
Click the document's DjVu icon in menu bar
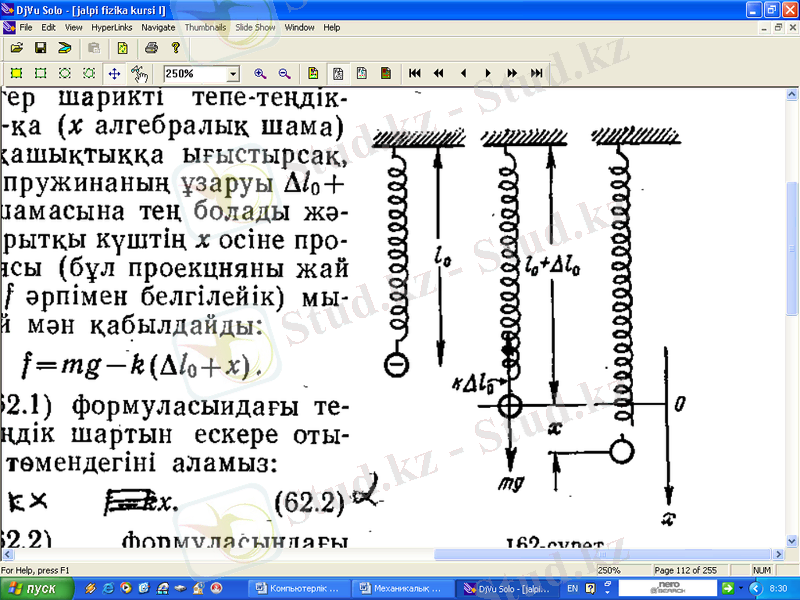[x=8, y=28]
